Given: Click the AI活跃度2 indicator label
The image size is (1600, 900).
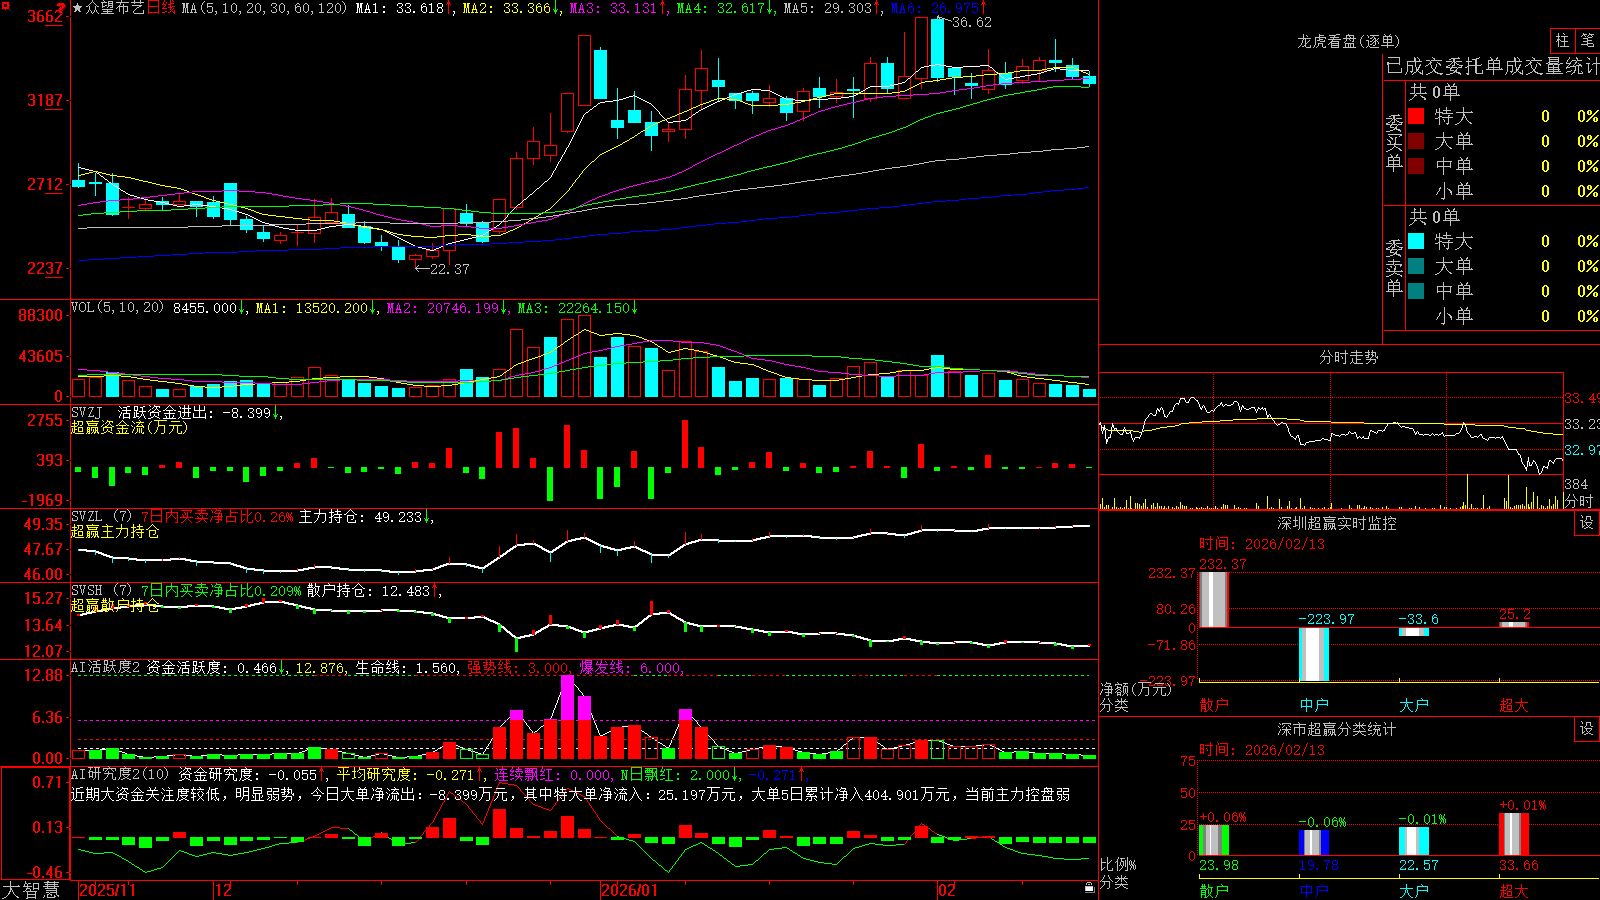Looking at the screenshot, I should pyautogui.click(x=106, y=667).
